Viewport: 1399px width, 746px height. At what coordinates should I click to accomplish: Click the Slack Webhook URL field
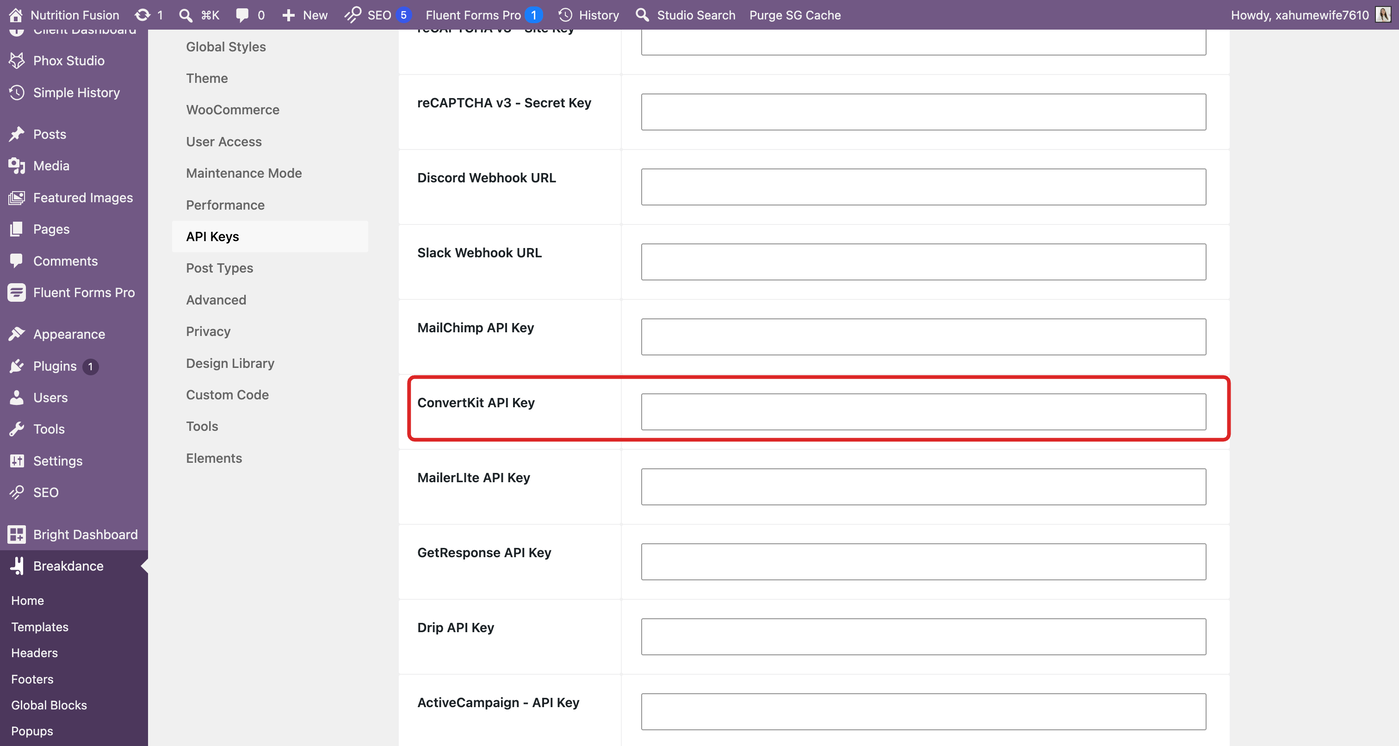tap(923, 262)
